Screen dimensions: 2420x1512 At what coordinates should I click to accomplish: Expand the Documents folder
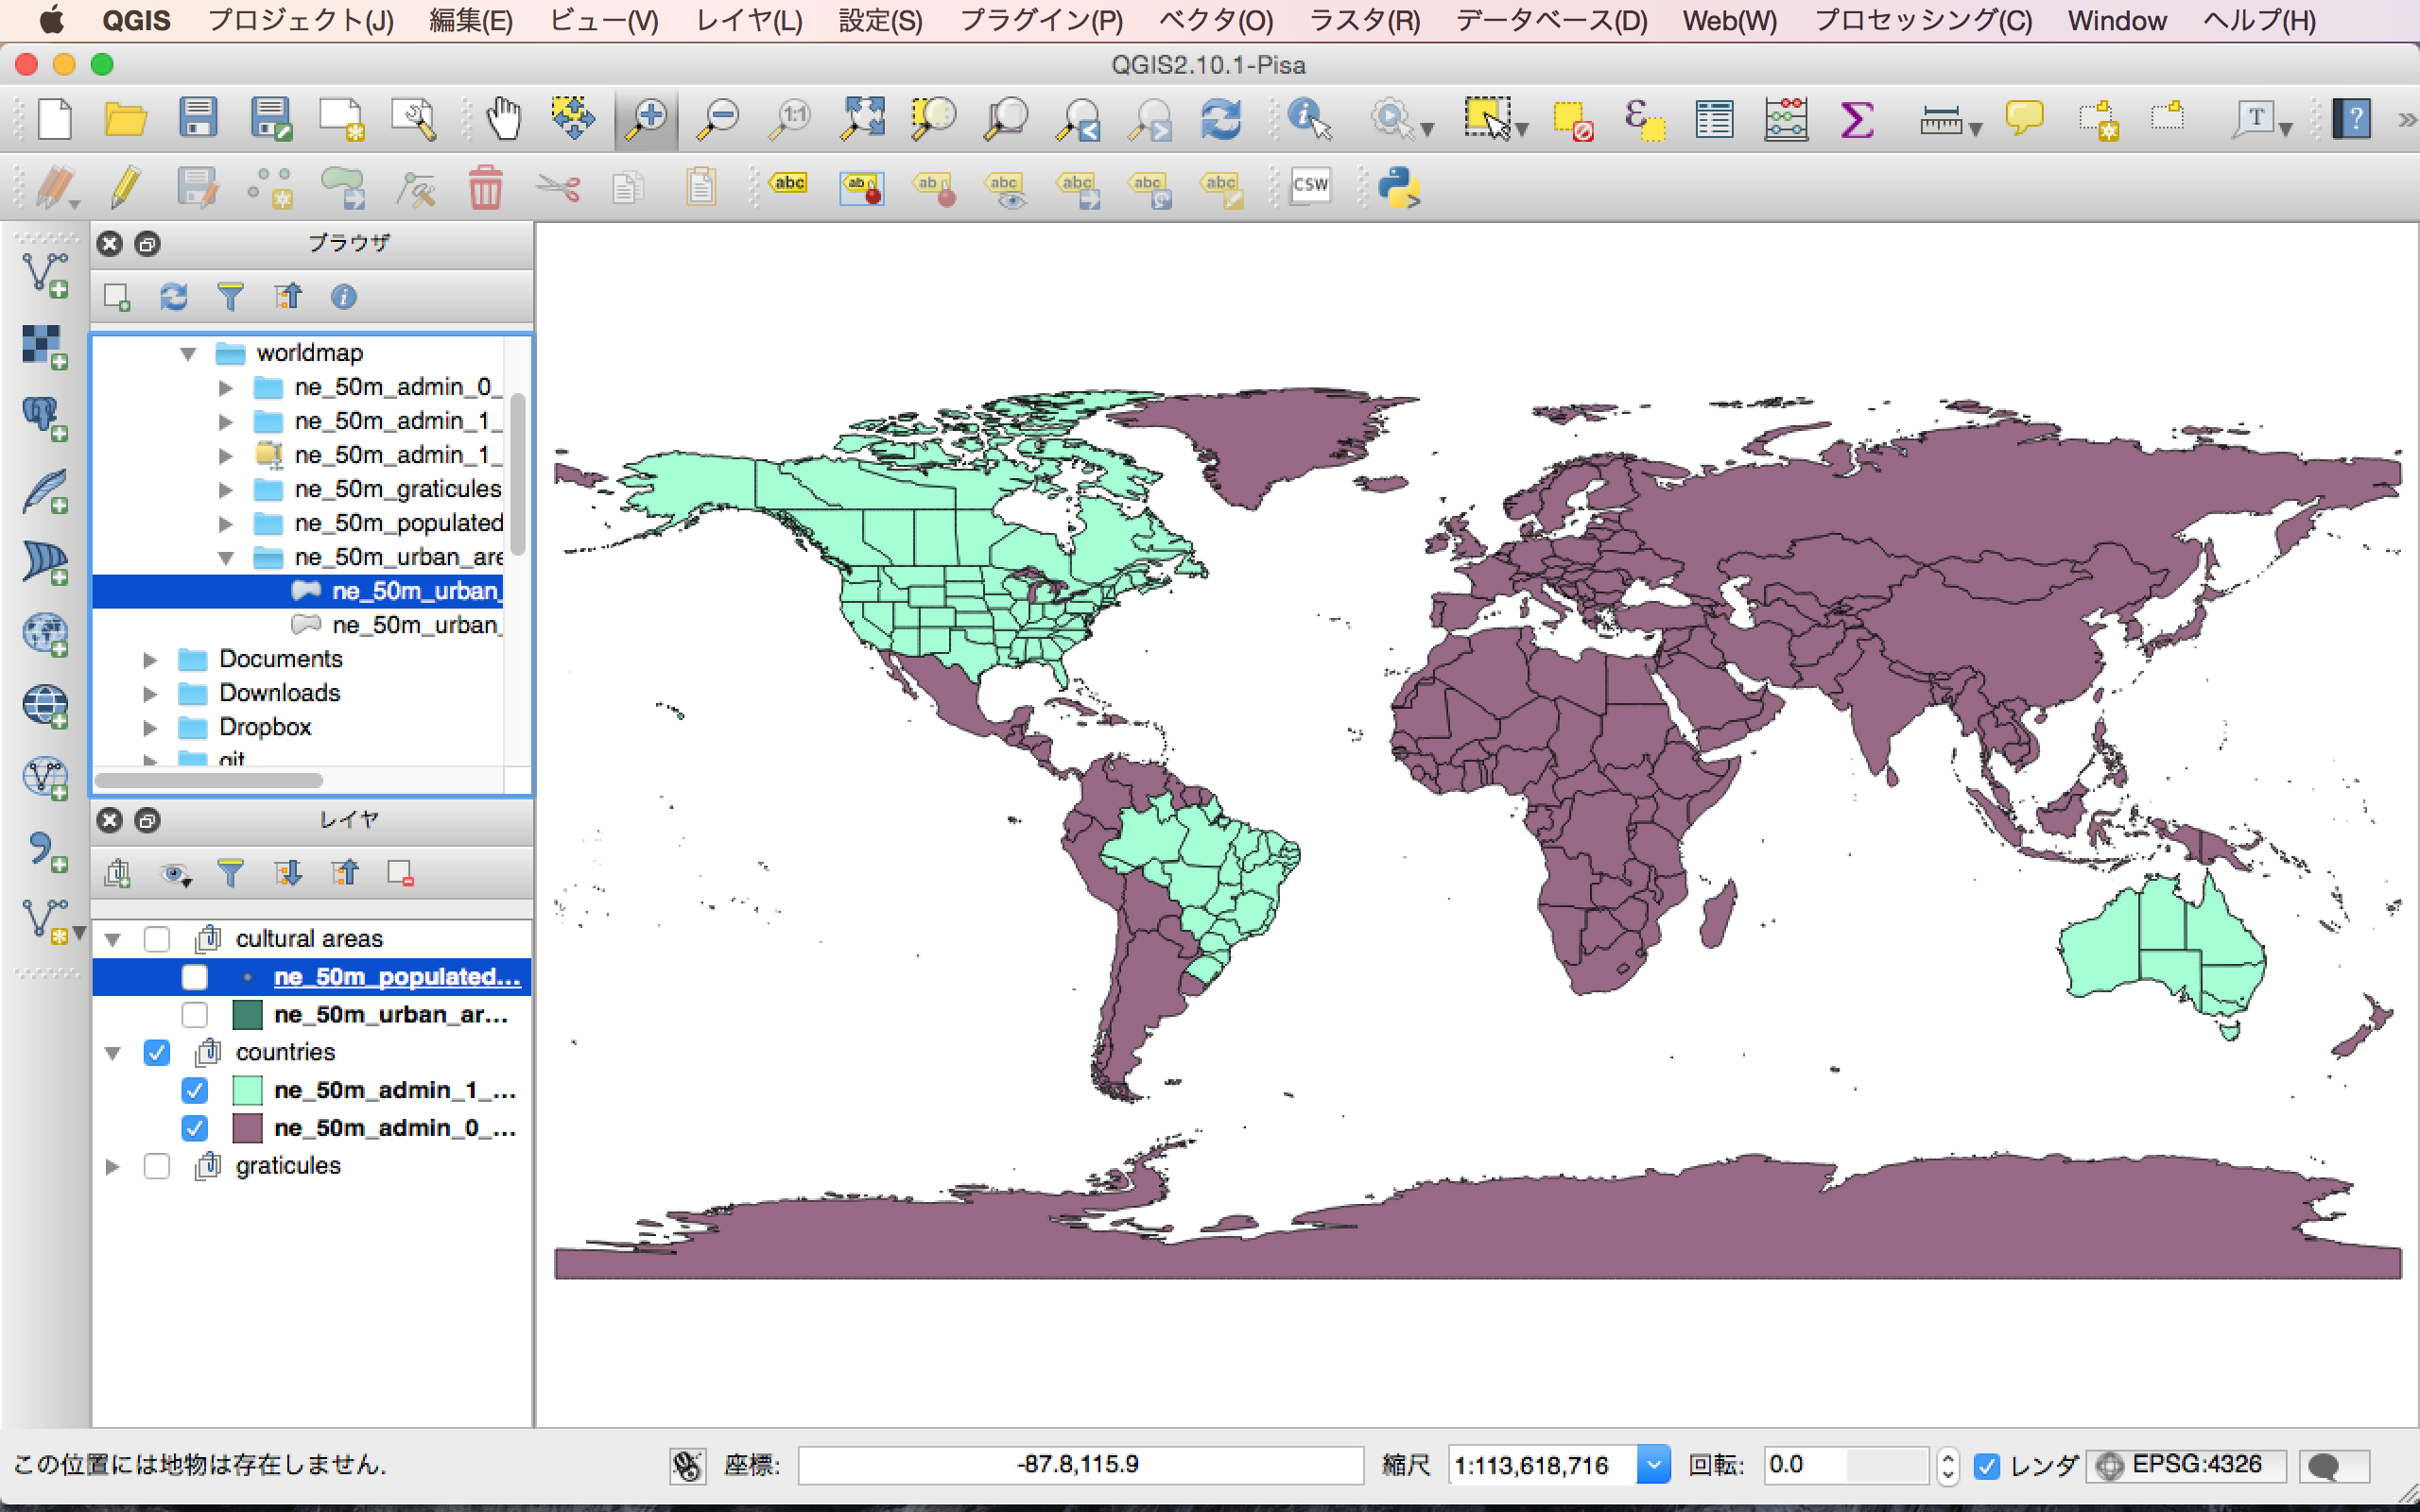coord(150,660)
